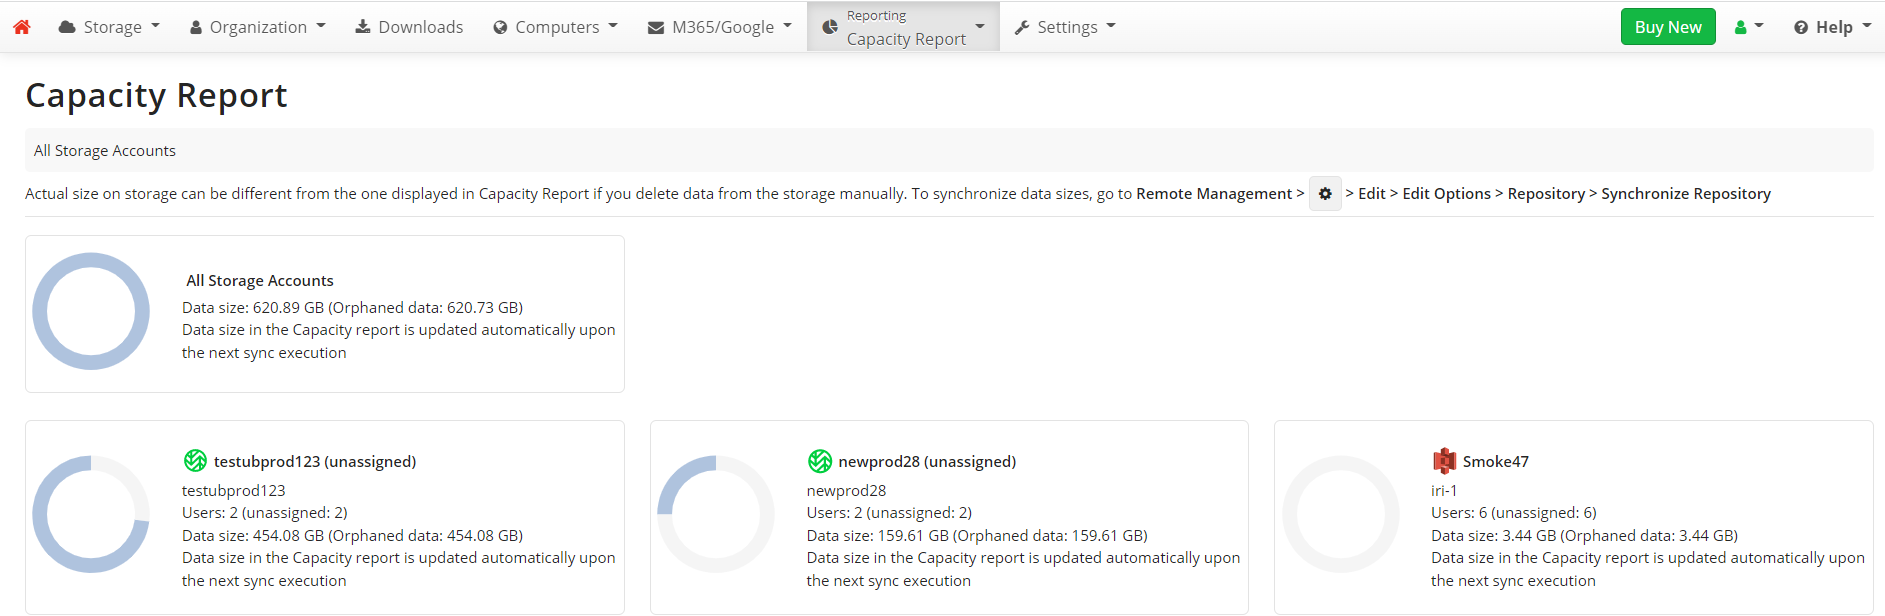Click "Users: 6 (unassigned: 6)" text
Image resolution: width=1885 pixels, height=616 pixels.
(1514, 513)
